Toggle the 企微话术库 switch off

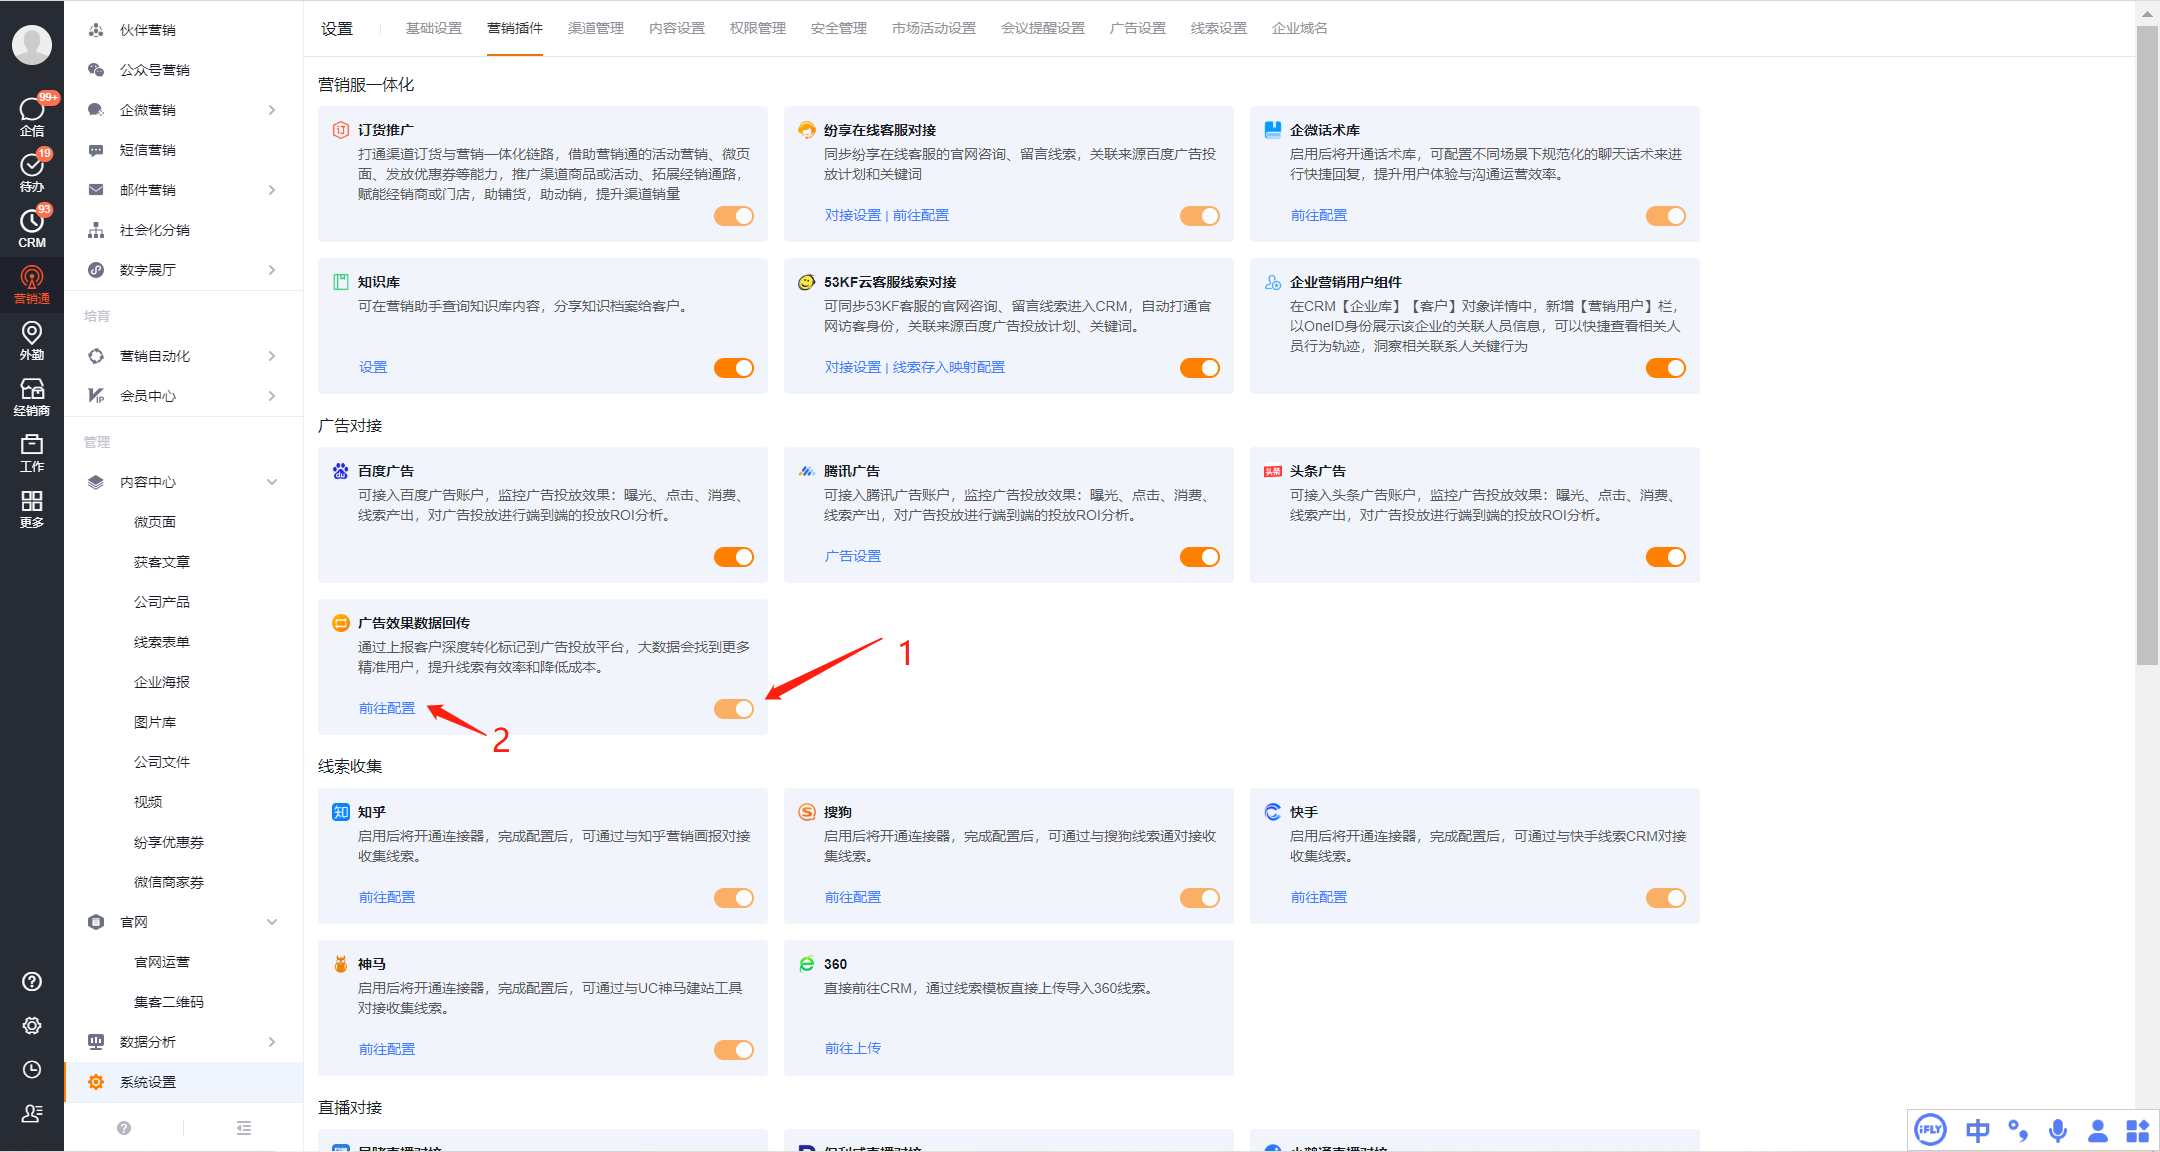click(x=1665, y=216)
